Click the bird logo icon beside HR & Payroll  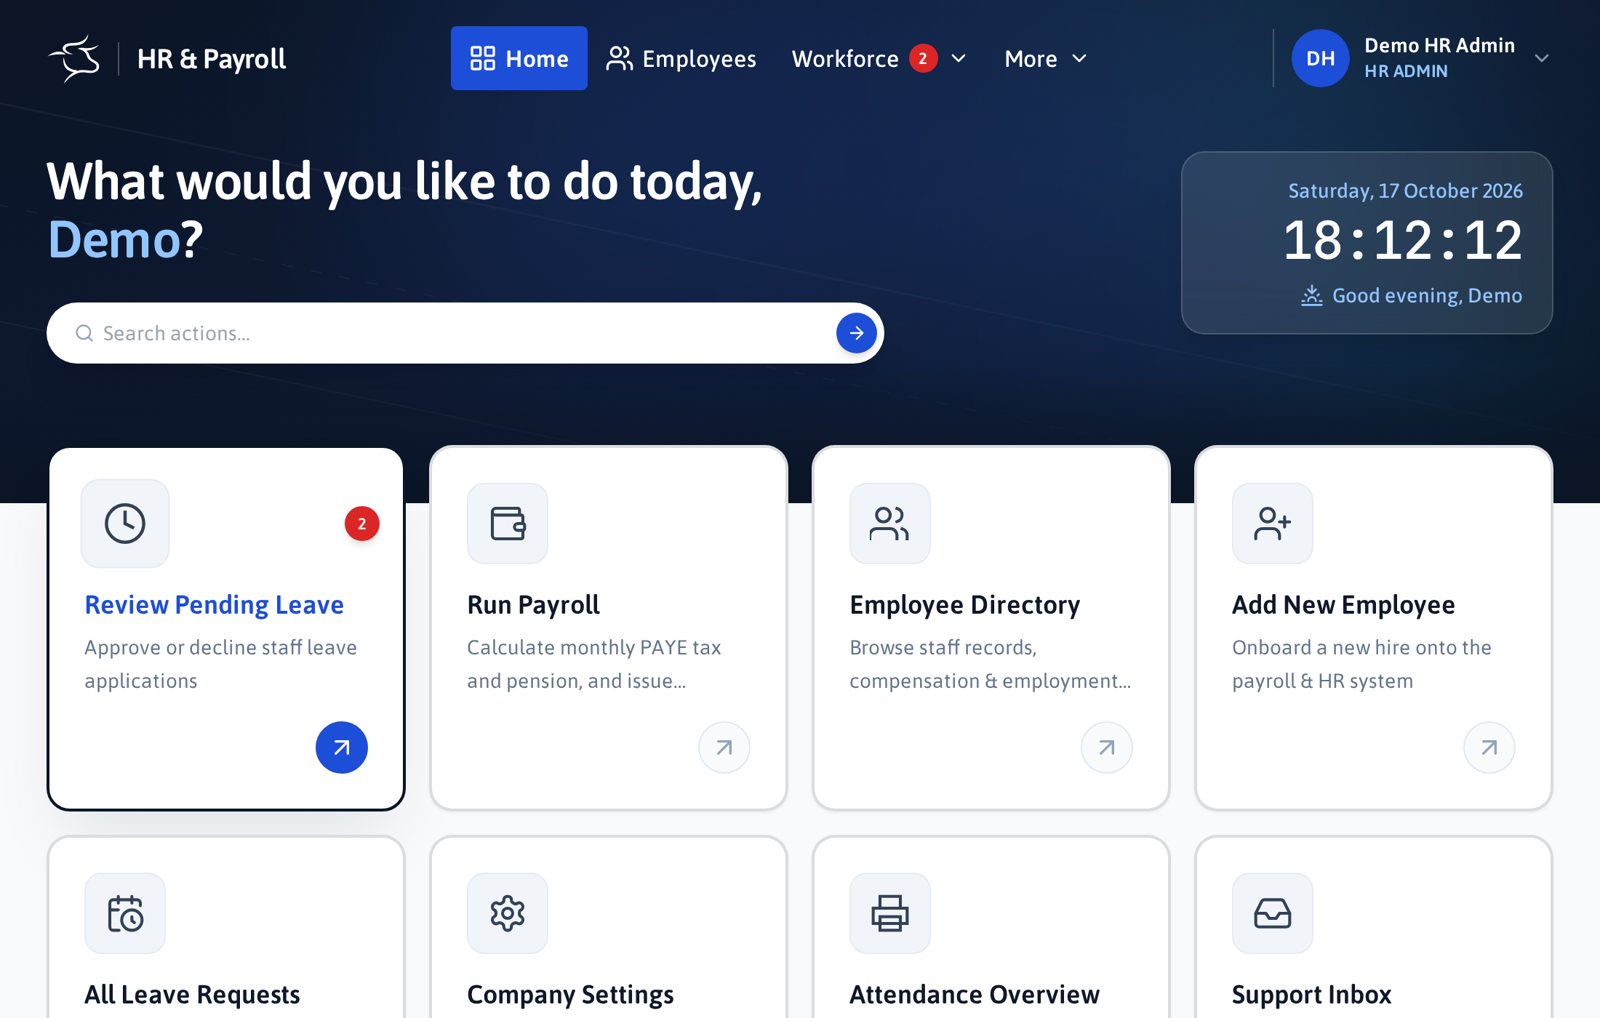(x=76, y=58)
